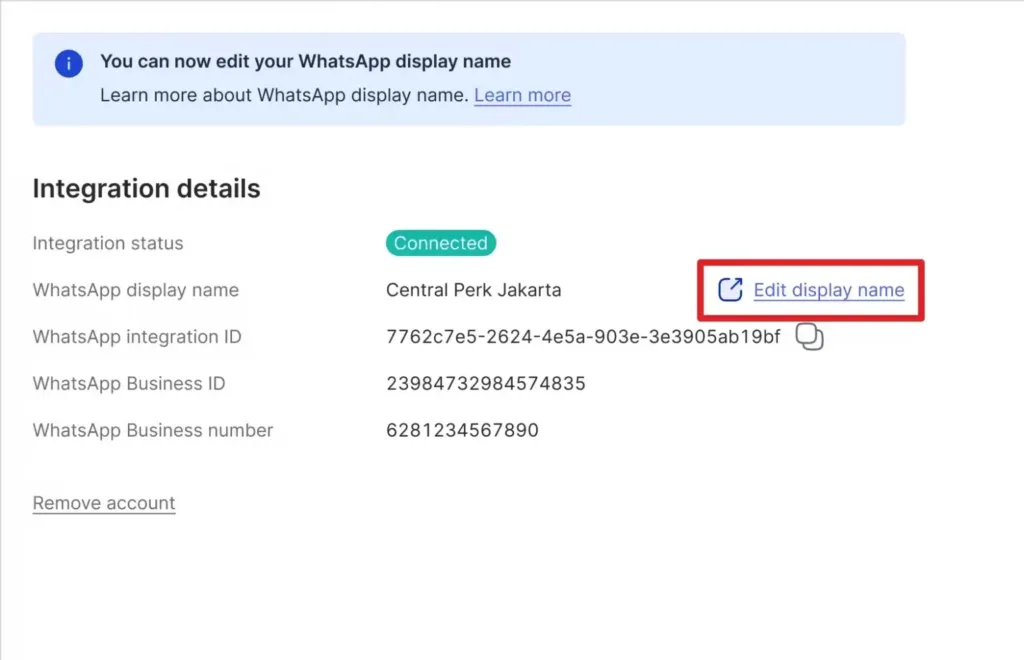The width and height of the screenshot is (1024, 660).
Task: Click the WhatsApp integration ID value text
Action: pos(583,337)
